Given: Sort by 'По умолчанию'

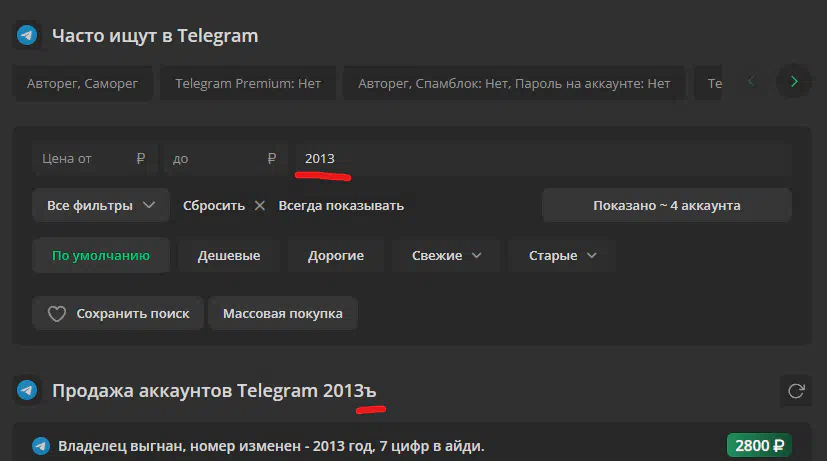Looking at the screenshot, I should click(101, 255).
